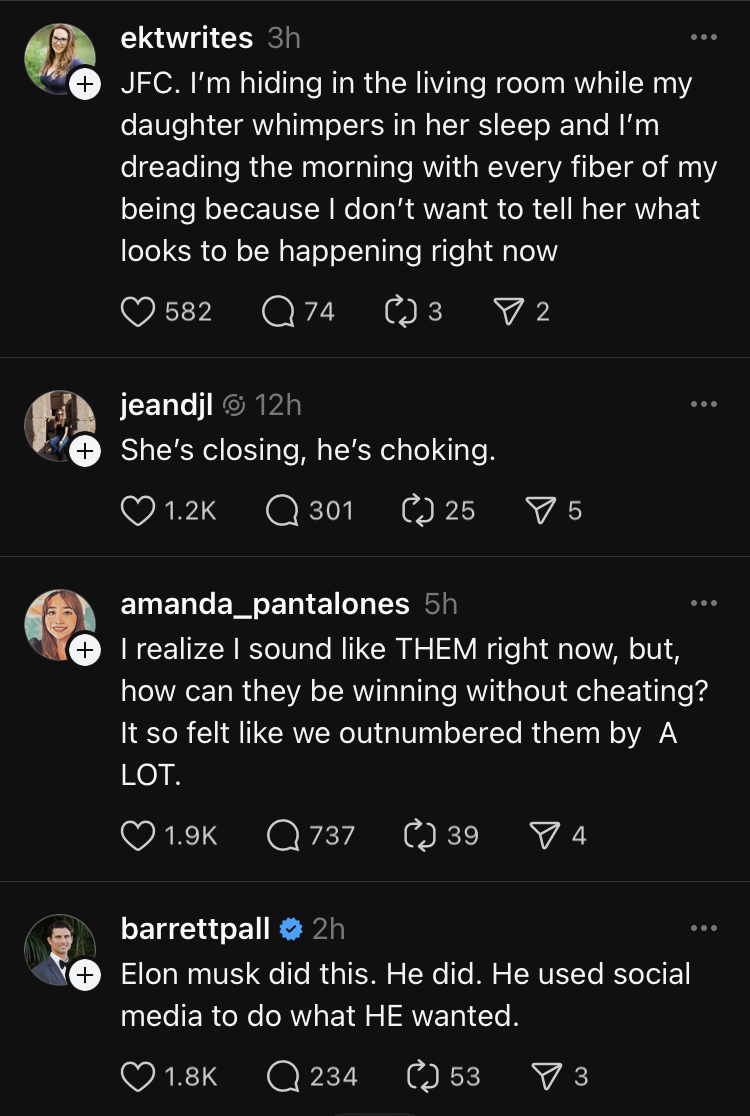
Task: Like jeandjl's "She's closing" post
Action: 139,511
